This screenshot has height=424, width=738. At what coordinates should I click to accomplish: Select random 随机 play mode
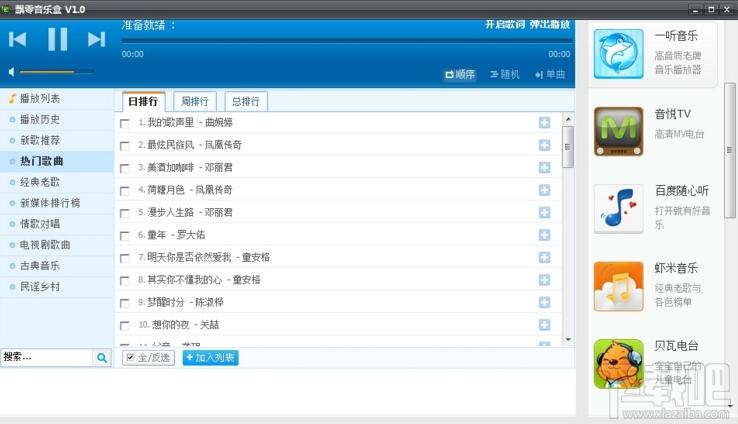click(x=505, y=74)
